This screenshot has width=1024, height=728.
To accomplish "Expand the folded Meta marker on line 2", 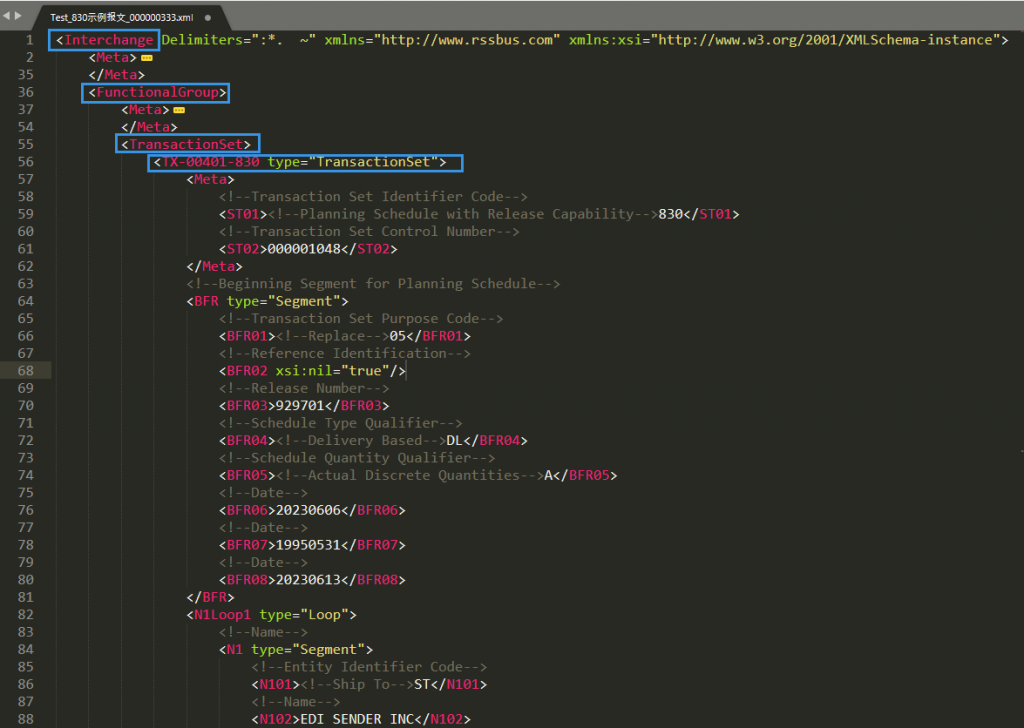I will pos(147,58).
